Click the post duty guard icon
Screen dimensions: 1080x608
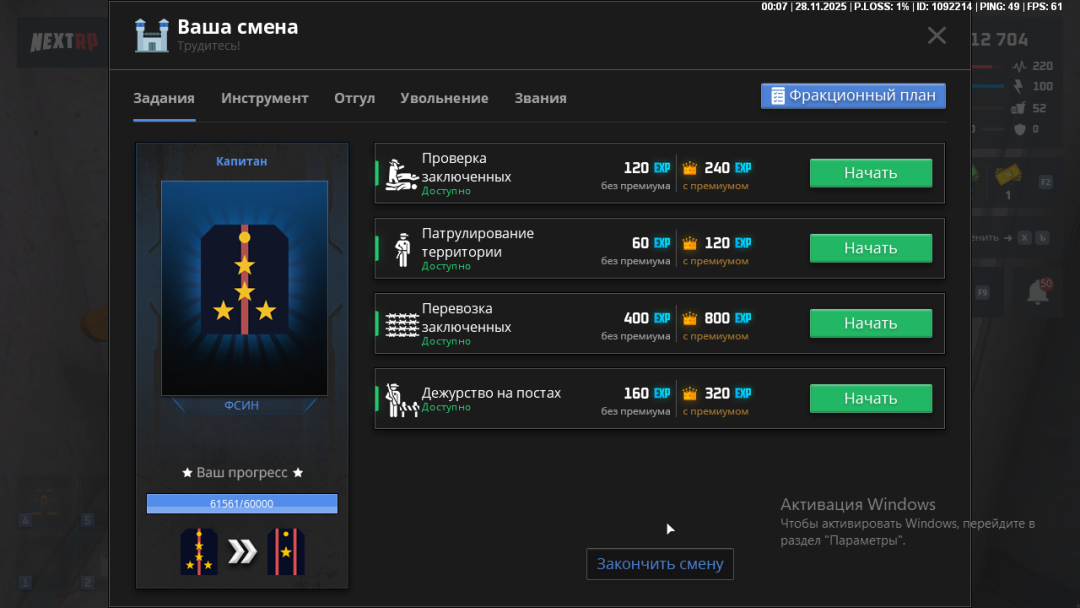pyautogui.click(x=401, y=399)
